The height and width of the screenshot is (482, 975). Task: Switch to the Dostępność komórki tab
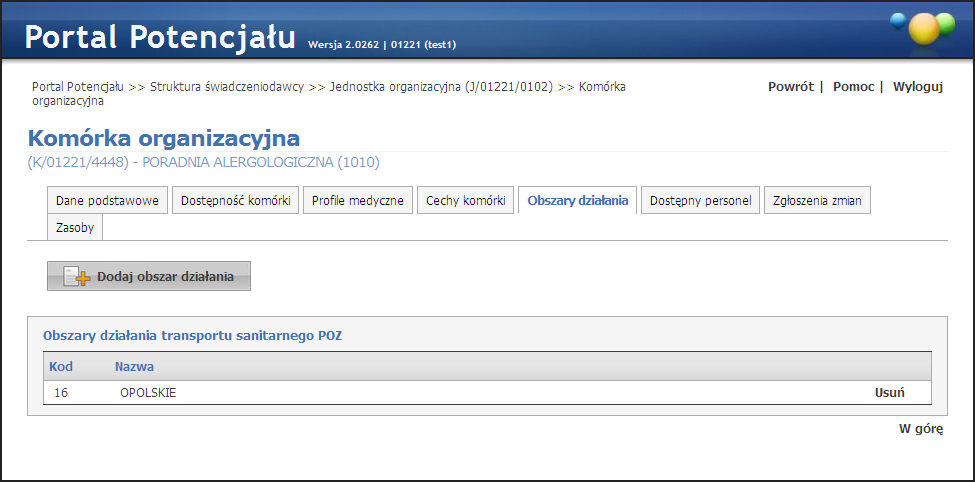click(236, 201)
